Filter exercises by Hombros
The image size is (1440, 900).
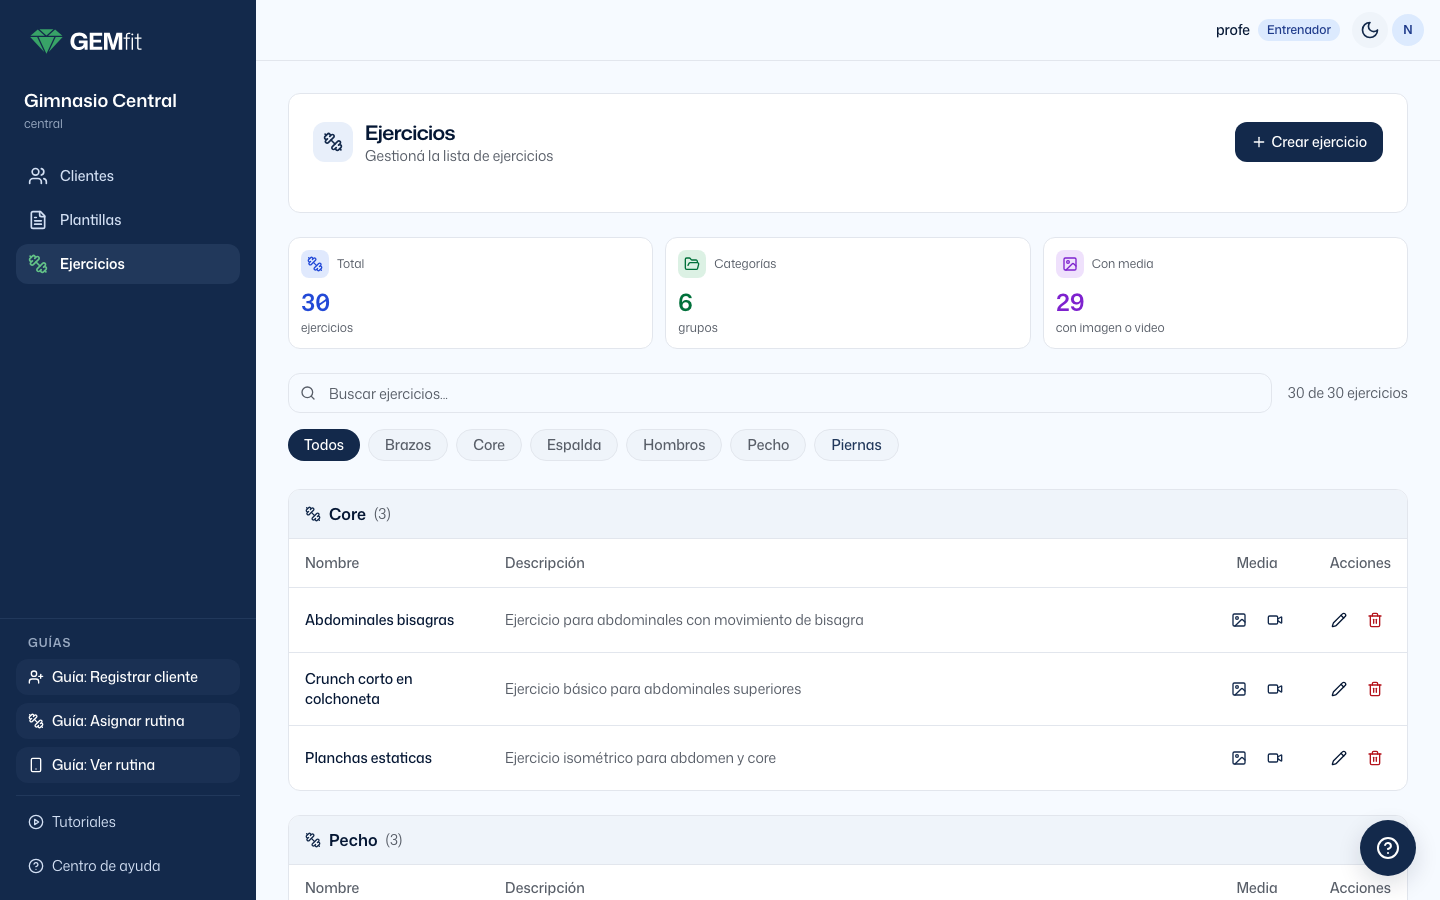[674, 445]
